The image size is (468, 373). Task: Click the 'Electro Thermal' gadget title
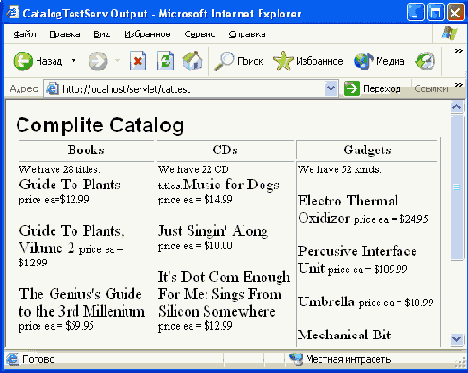pyautogui.click(x=348, y=201)
